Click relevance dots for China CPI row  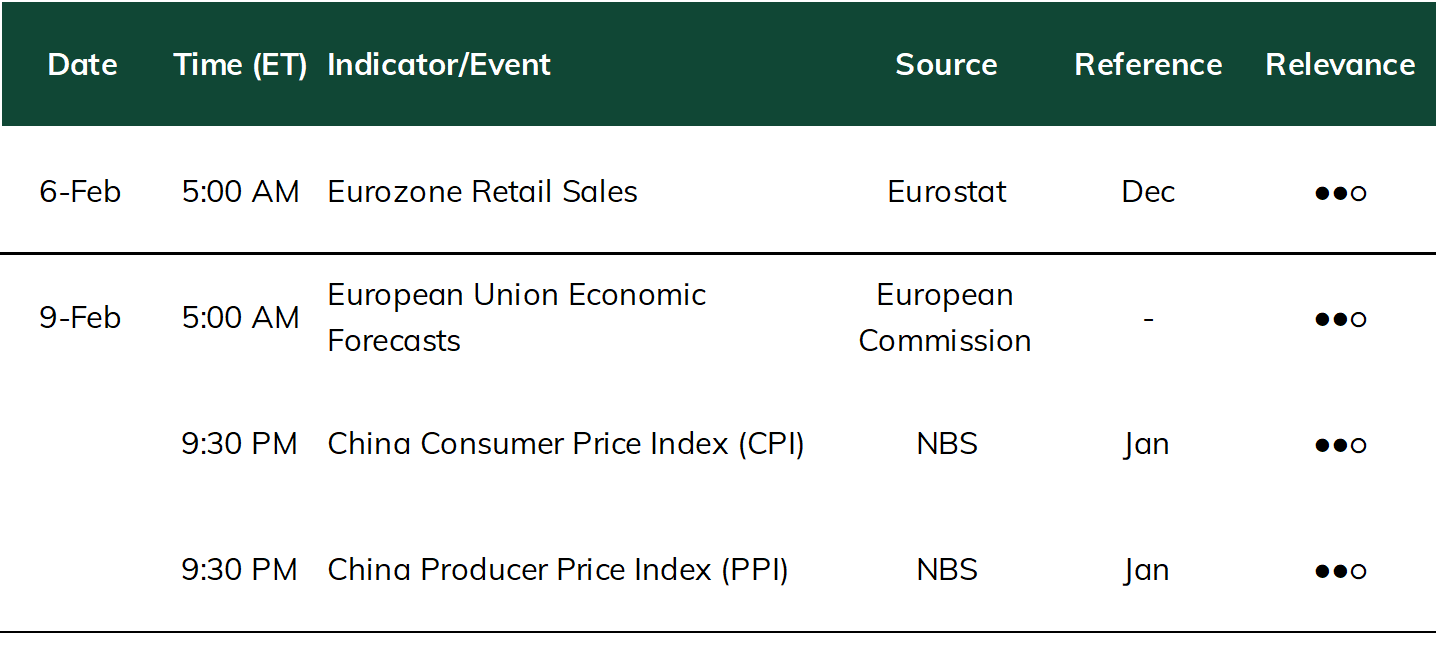[x=1340, y=445]
